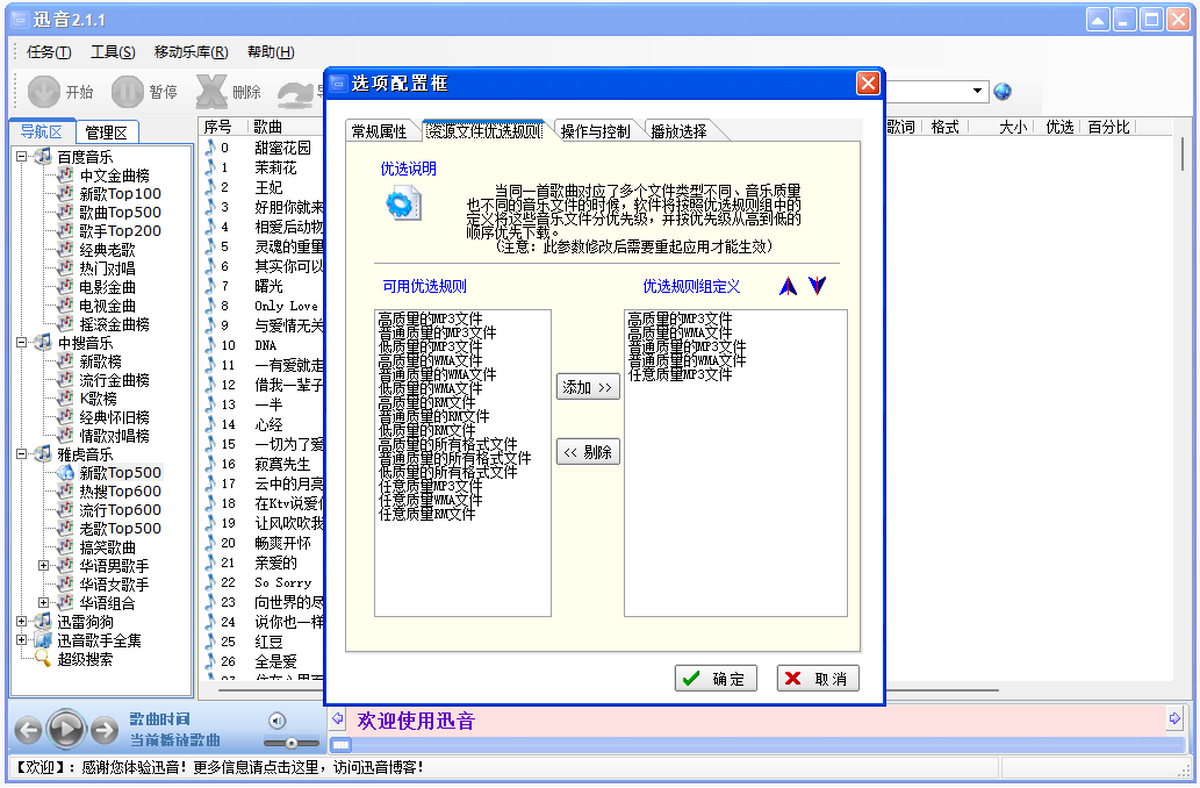Click the 取消 cancel button
This screenshot has height=788, width=1200.
tap(818, 678)
